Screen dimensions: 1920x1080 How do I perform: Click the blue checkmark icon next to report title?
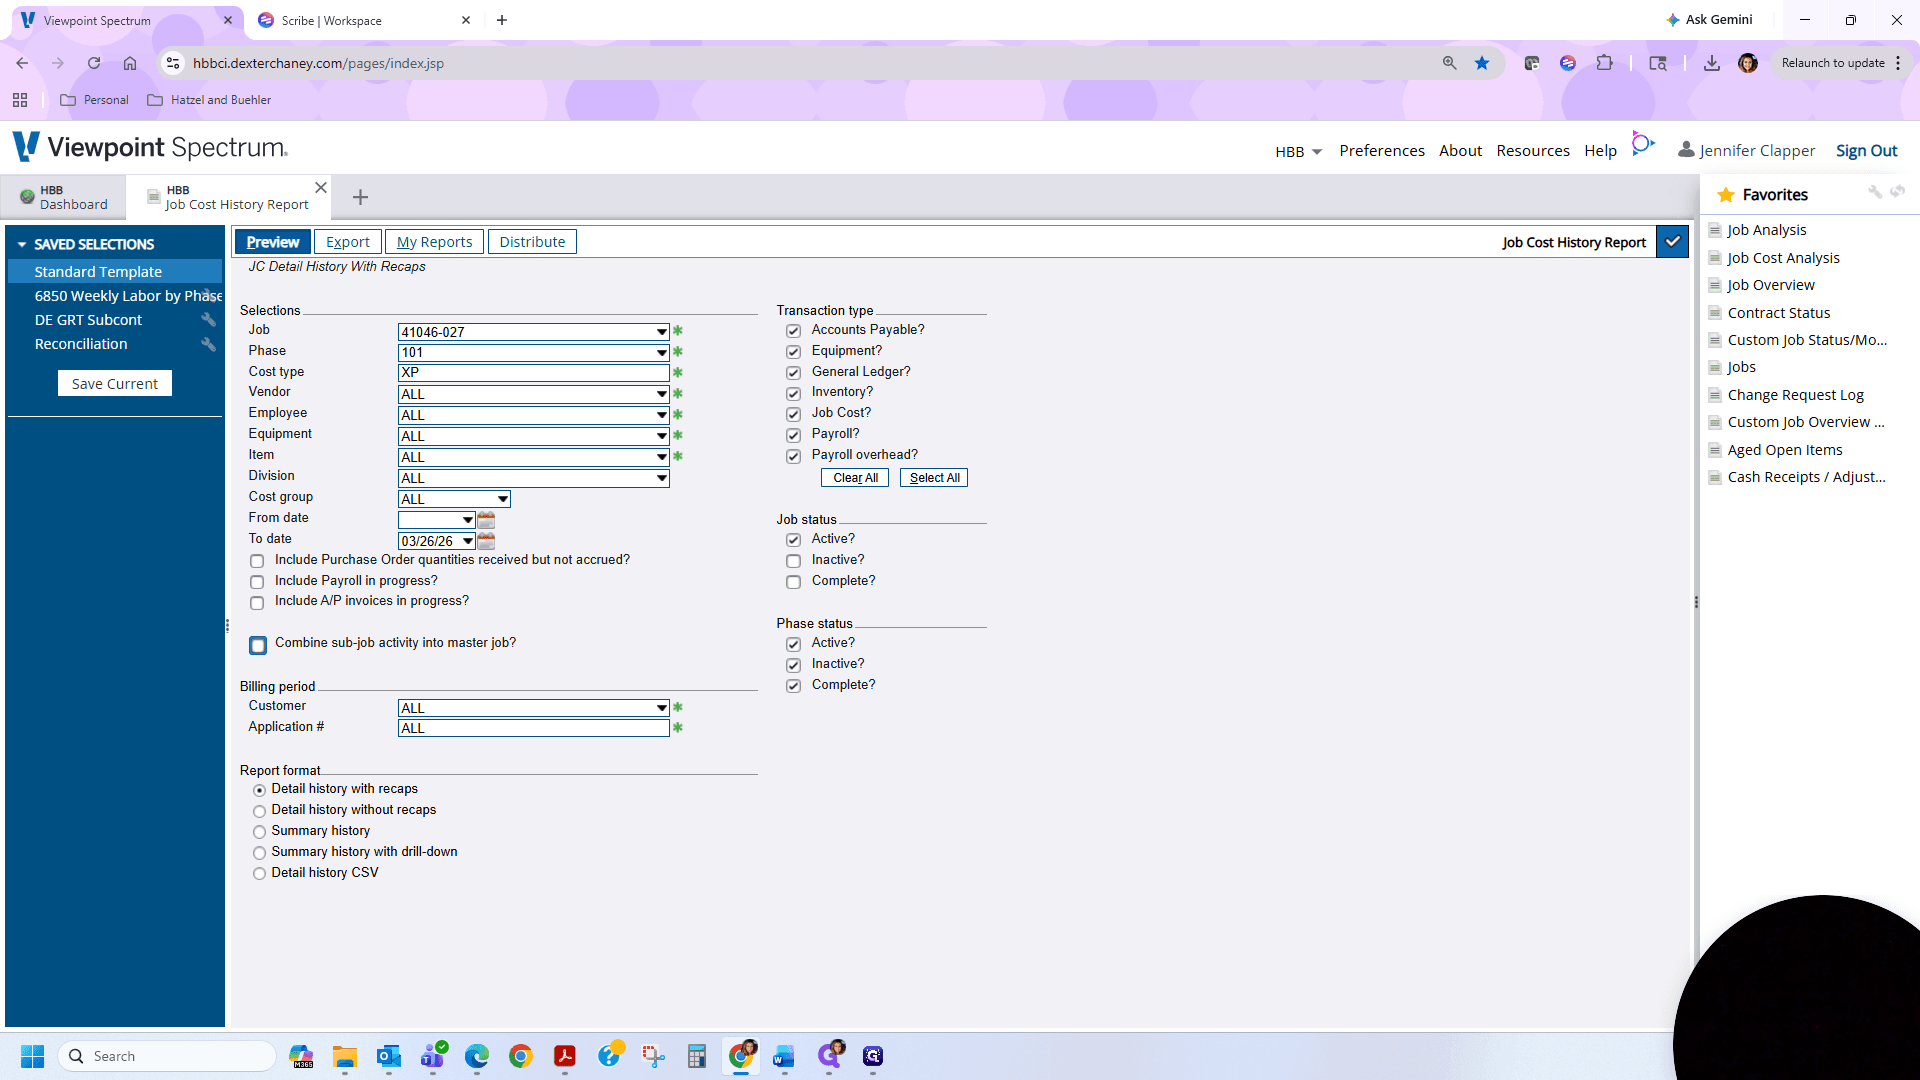pos(1672,242)
